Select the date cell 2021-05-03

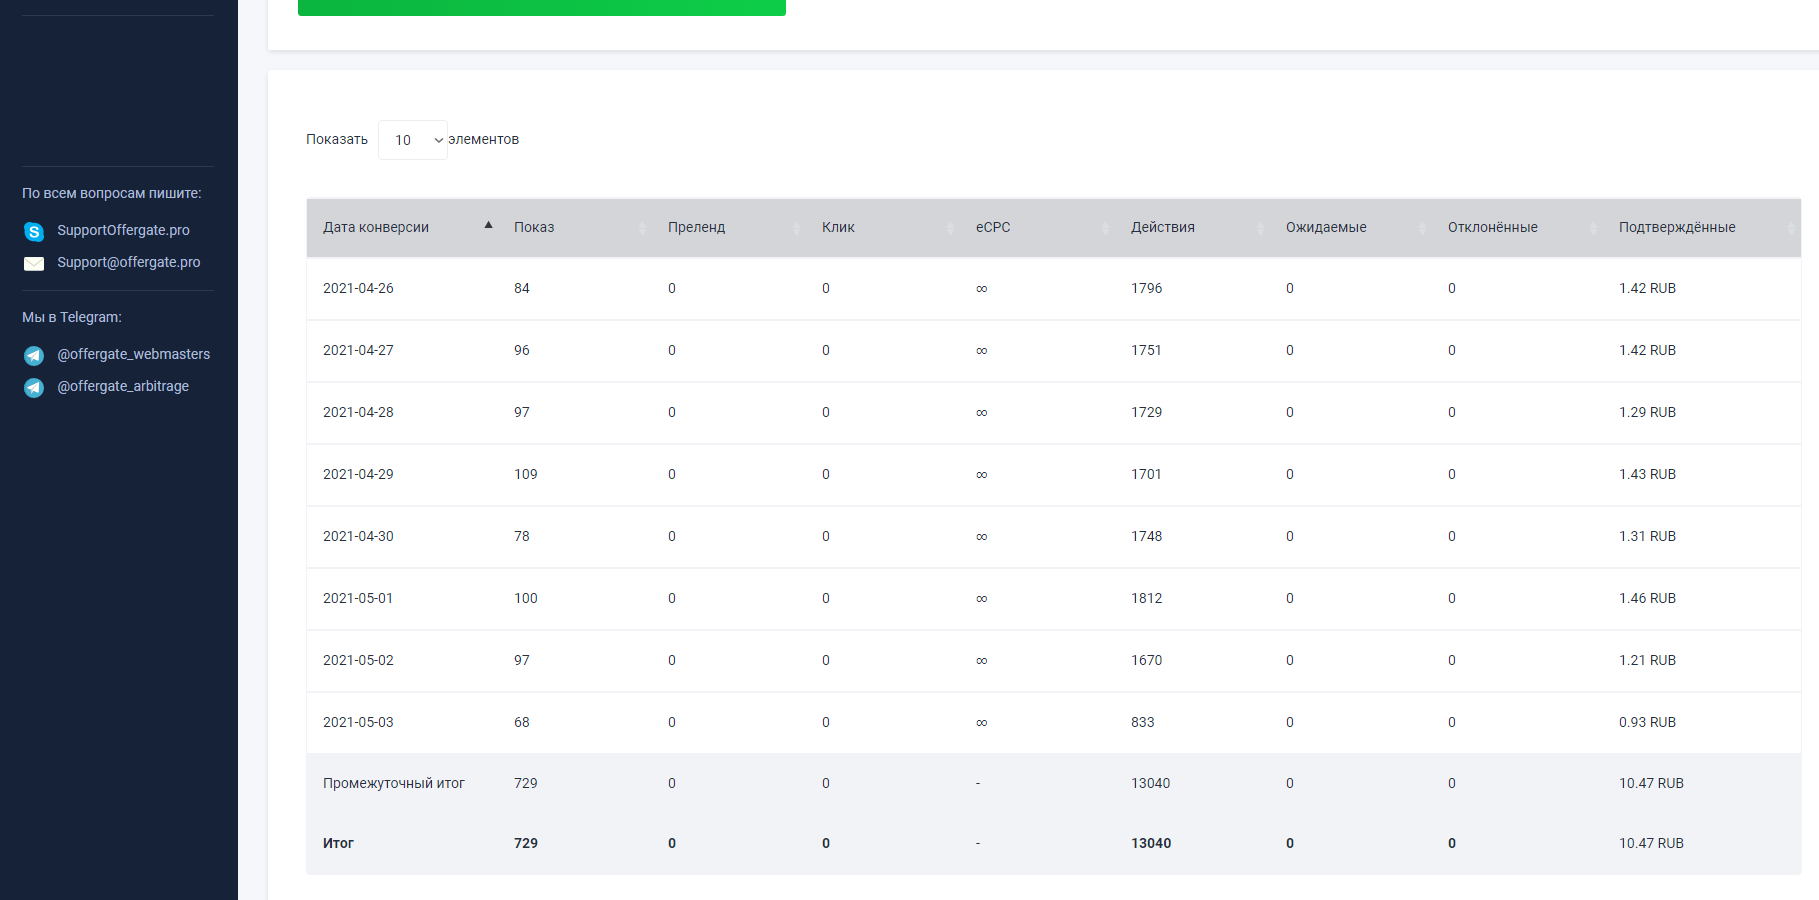click(358, 722)
